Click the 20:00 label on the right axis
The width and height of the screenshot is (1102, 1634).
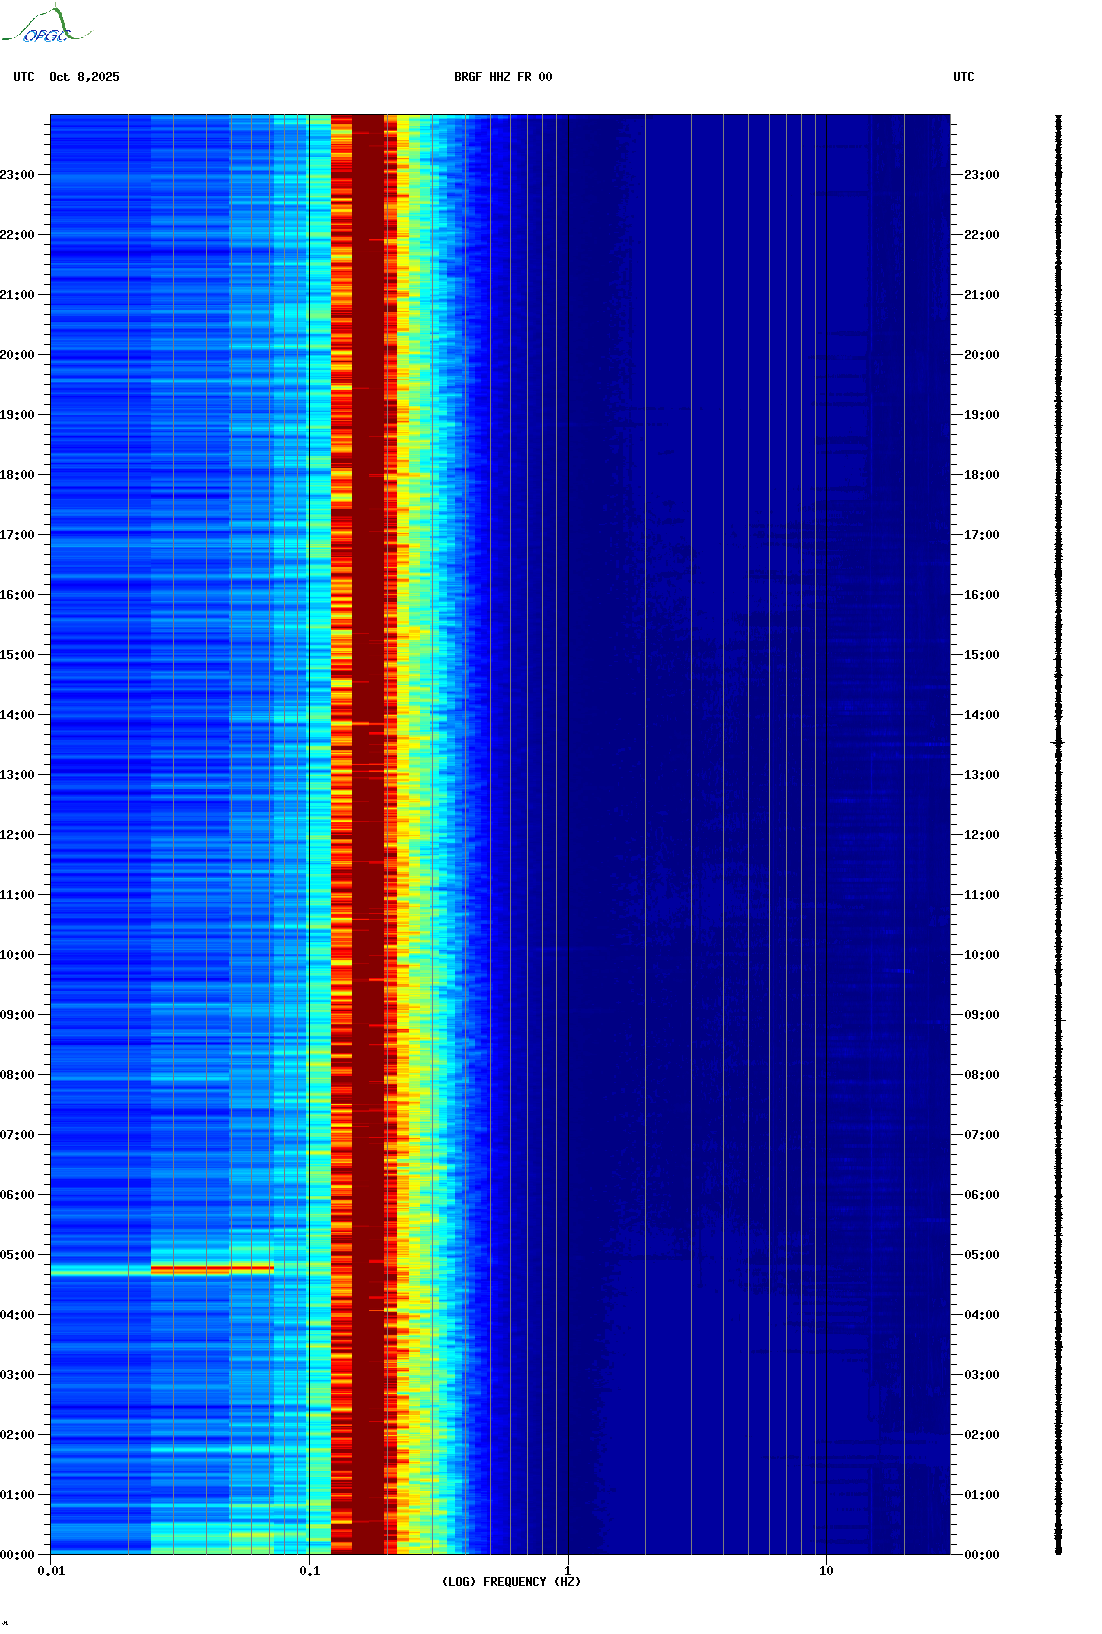[981, 355]
